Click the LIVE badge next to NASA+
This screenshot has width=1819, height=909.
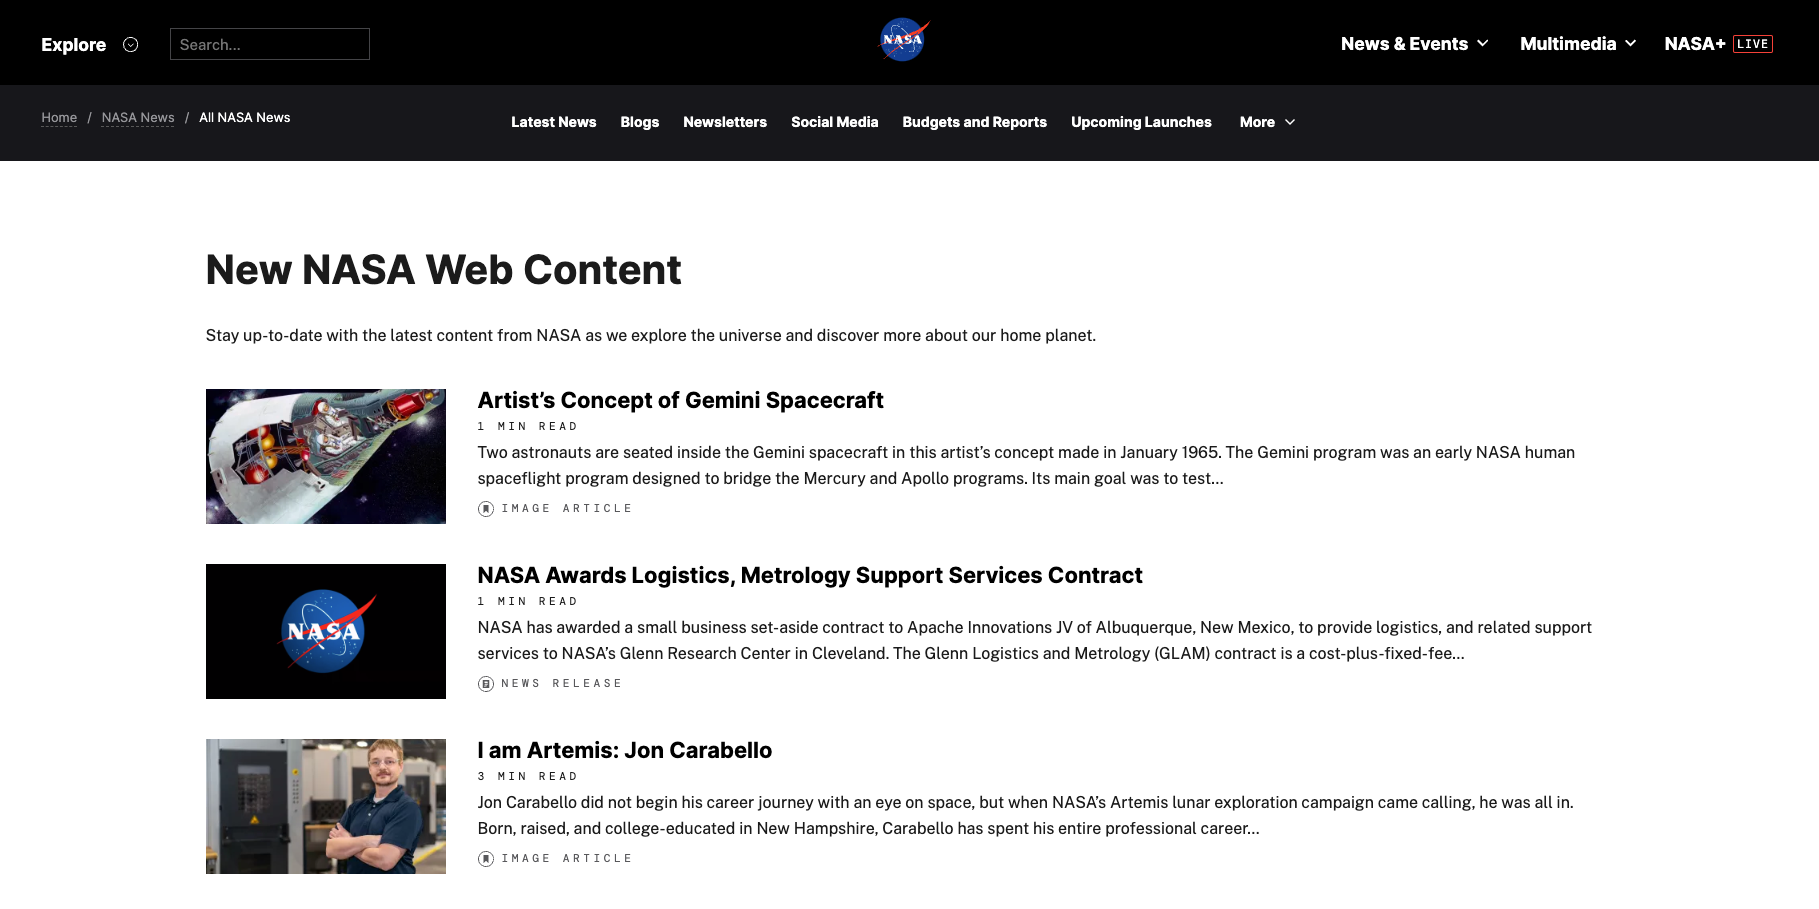click(x=1753, y=43)
